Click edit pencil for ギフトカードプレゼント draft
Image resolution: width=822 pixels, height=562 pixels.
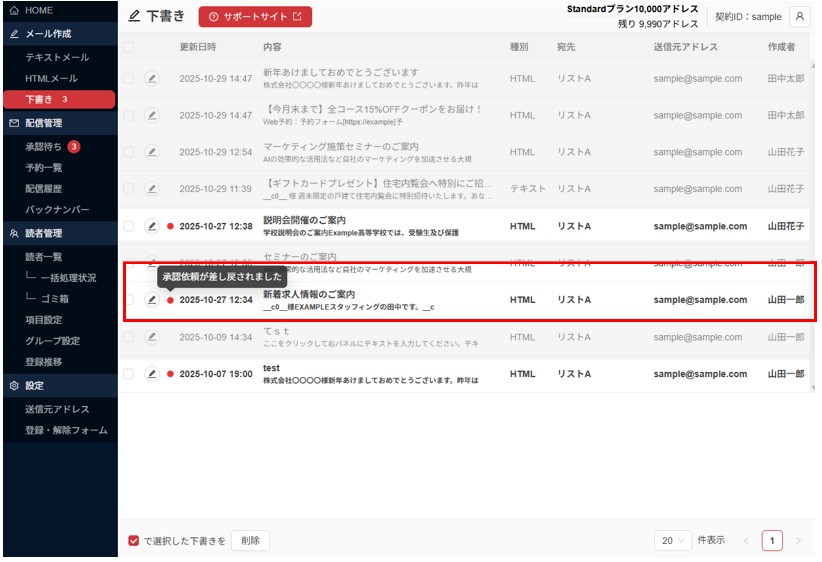pos(152,189)
